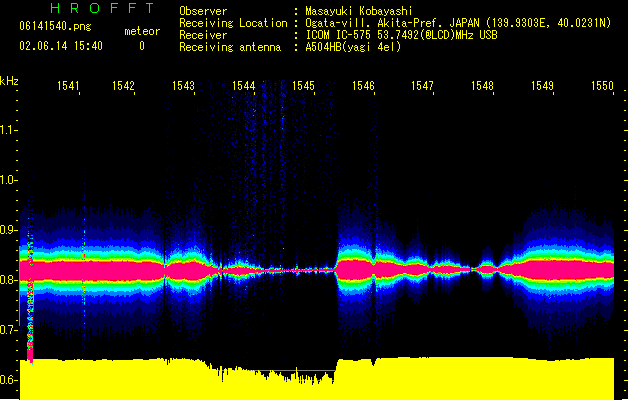Image resolution: width=629 pixels, height=400 pixels.
Task: Click the 1546 time marker
Action: (363, 86)
